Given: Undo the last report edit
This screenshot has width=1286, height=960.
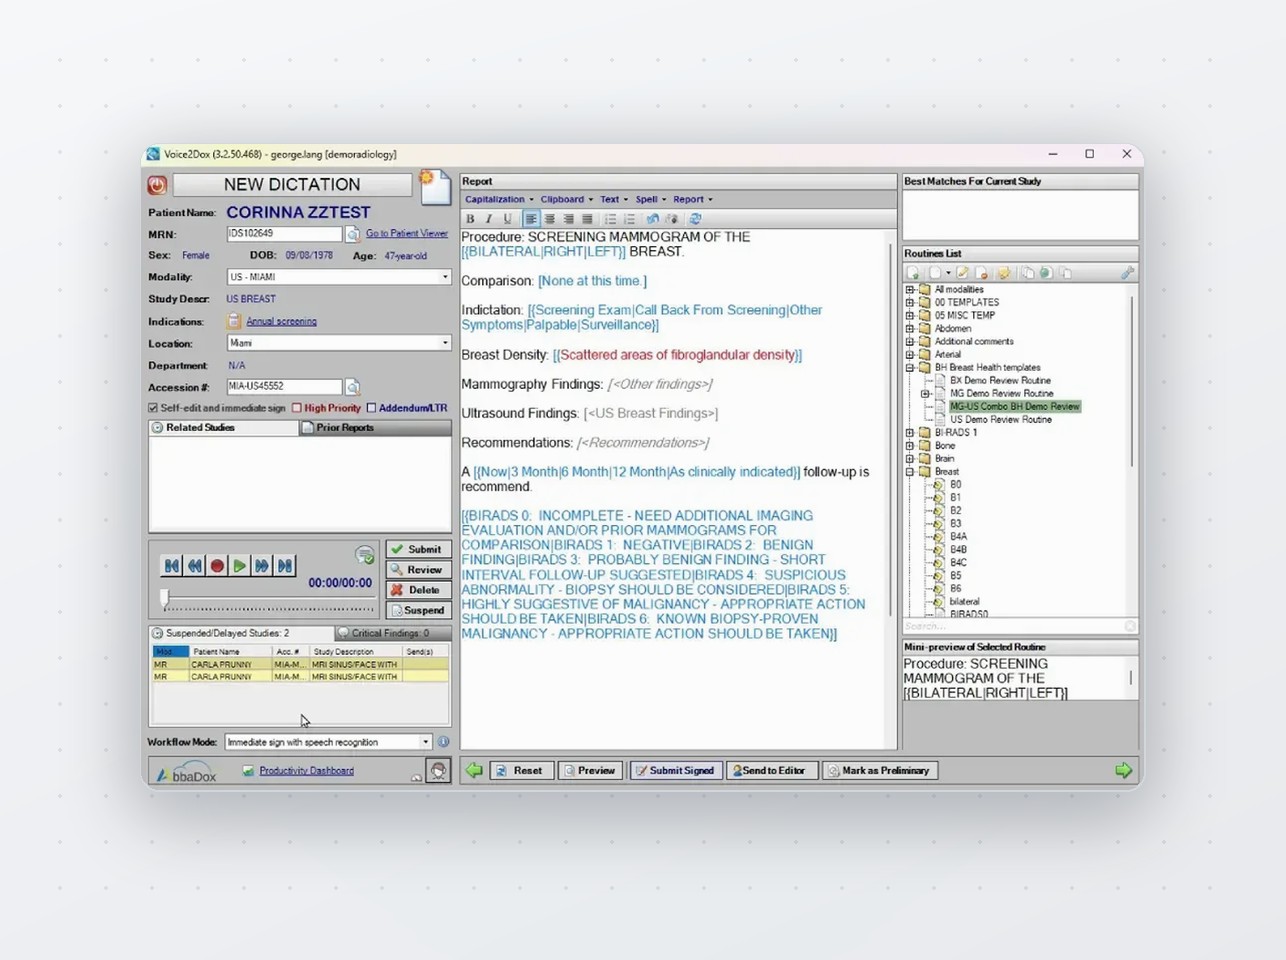Looking at the screenshot, I should 653,219.
